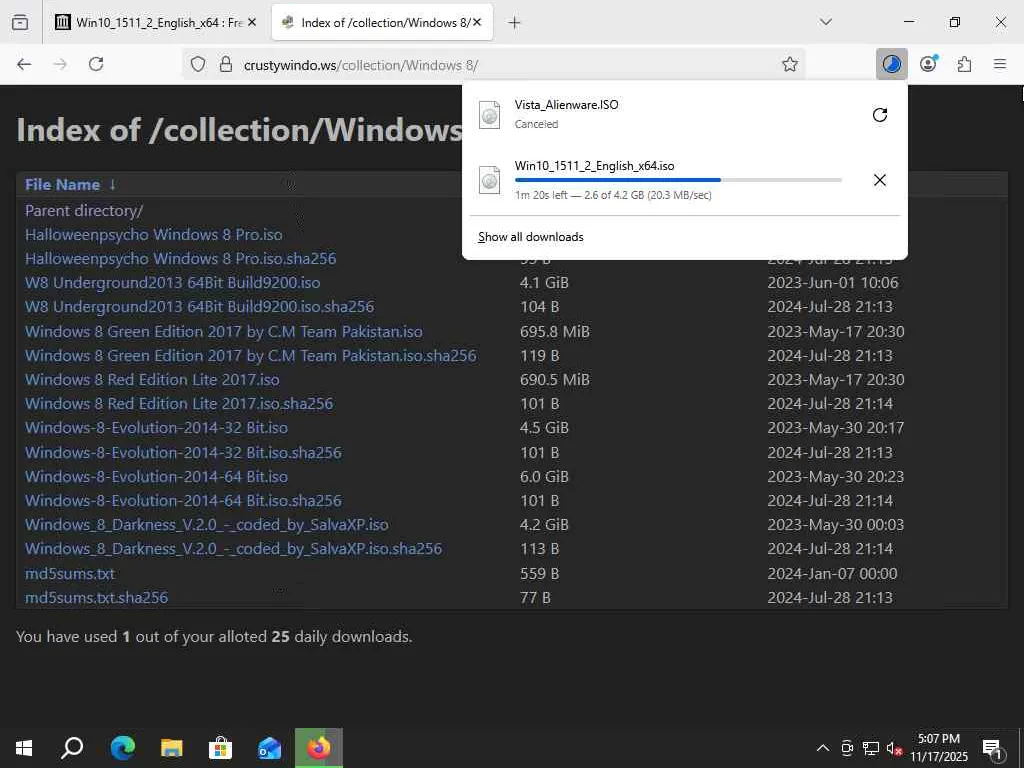Open W8 Underground2013 64Bit Build9200.iso.sha256

199,306
